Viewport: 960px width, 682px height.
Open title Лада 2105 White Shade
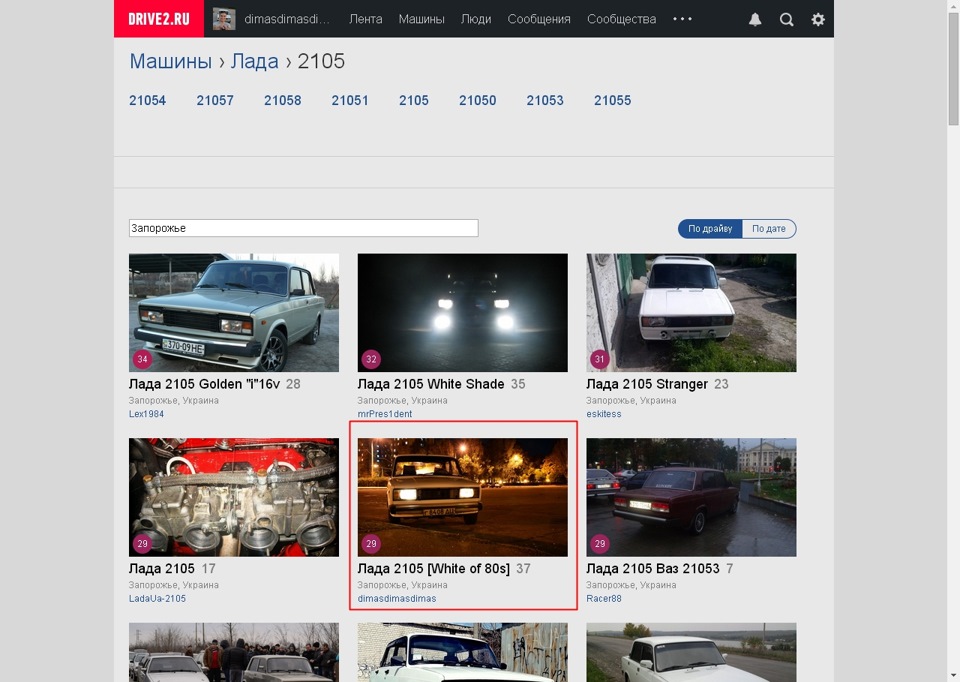point(431,384)
